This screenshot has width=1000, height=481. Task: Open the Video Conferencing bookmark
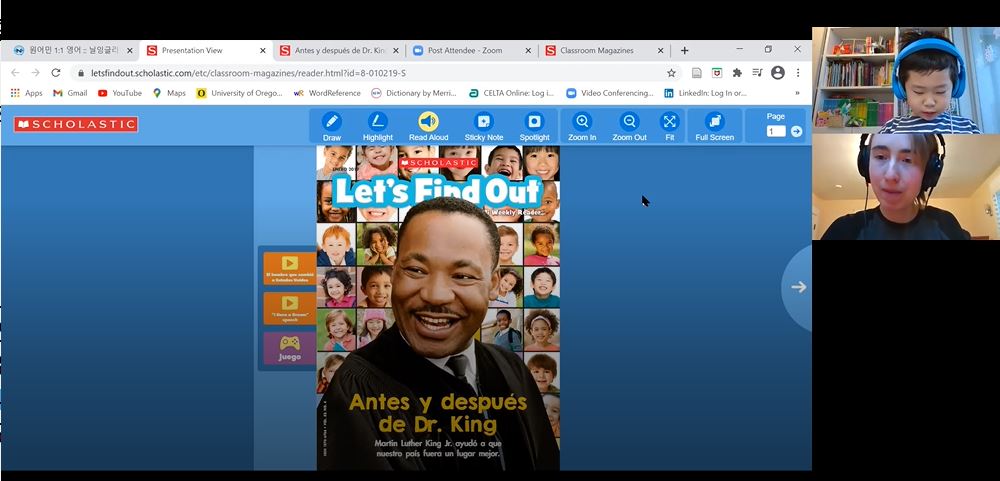[x=610, y=93]
